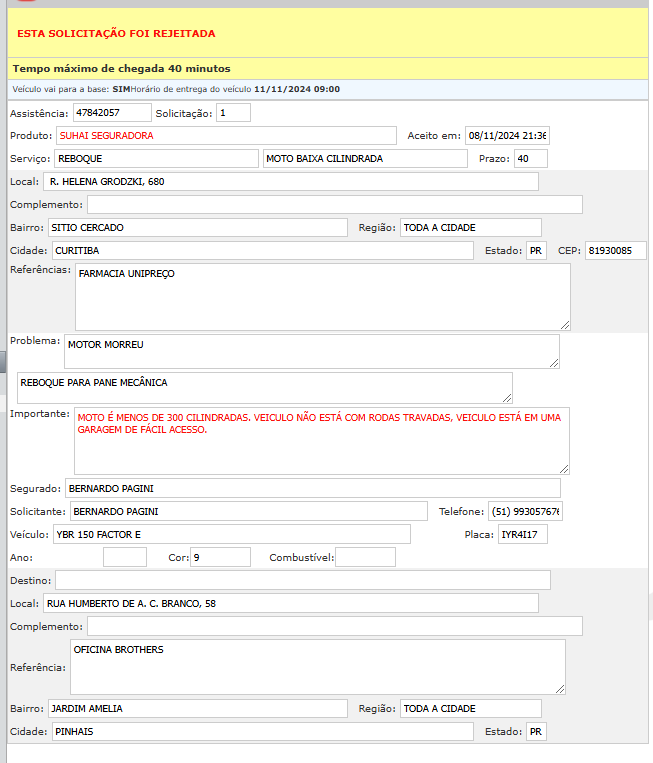Focus the Aceito em date field
This screenshot has width=653, height=763.
[507, 135]
